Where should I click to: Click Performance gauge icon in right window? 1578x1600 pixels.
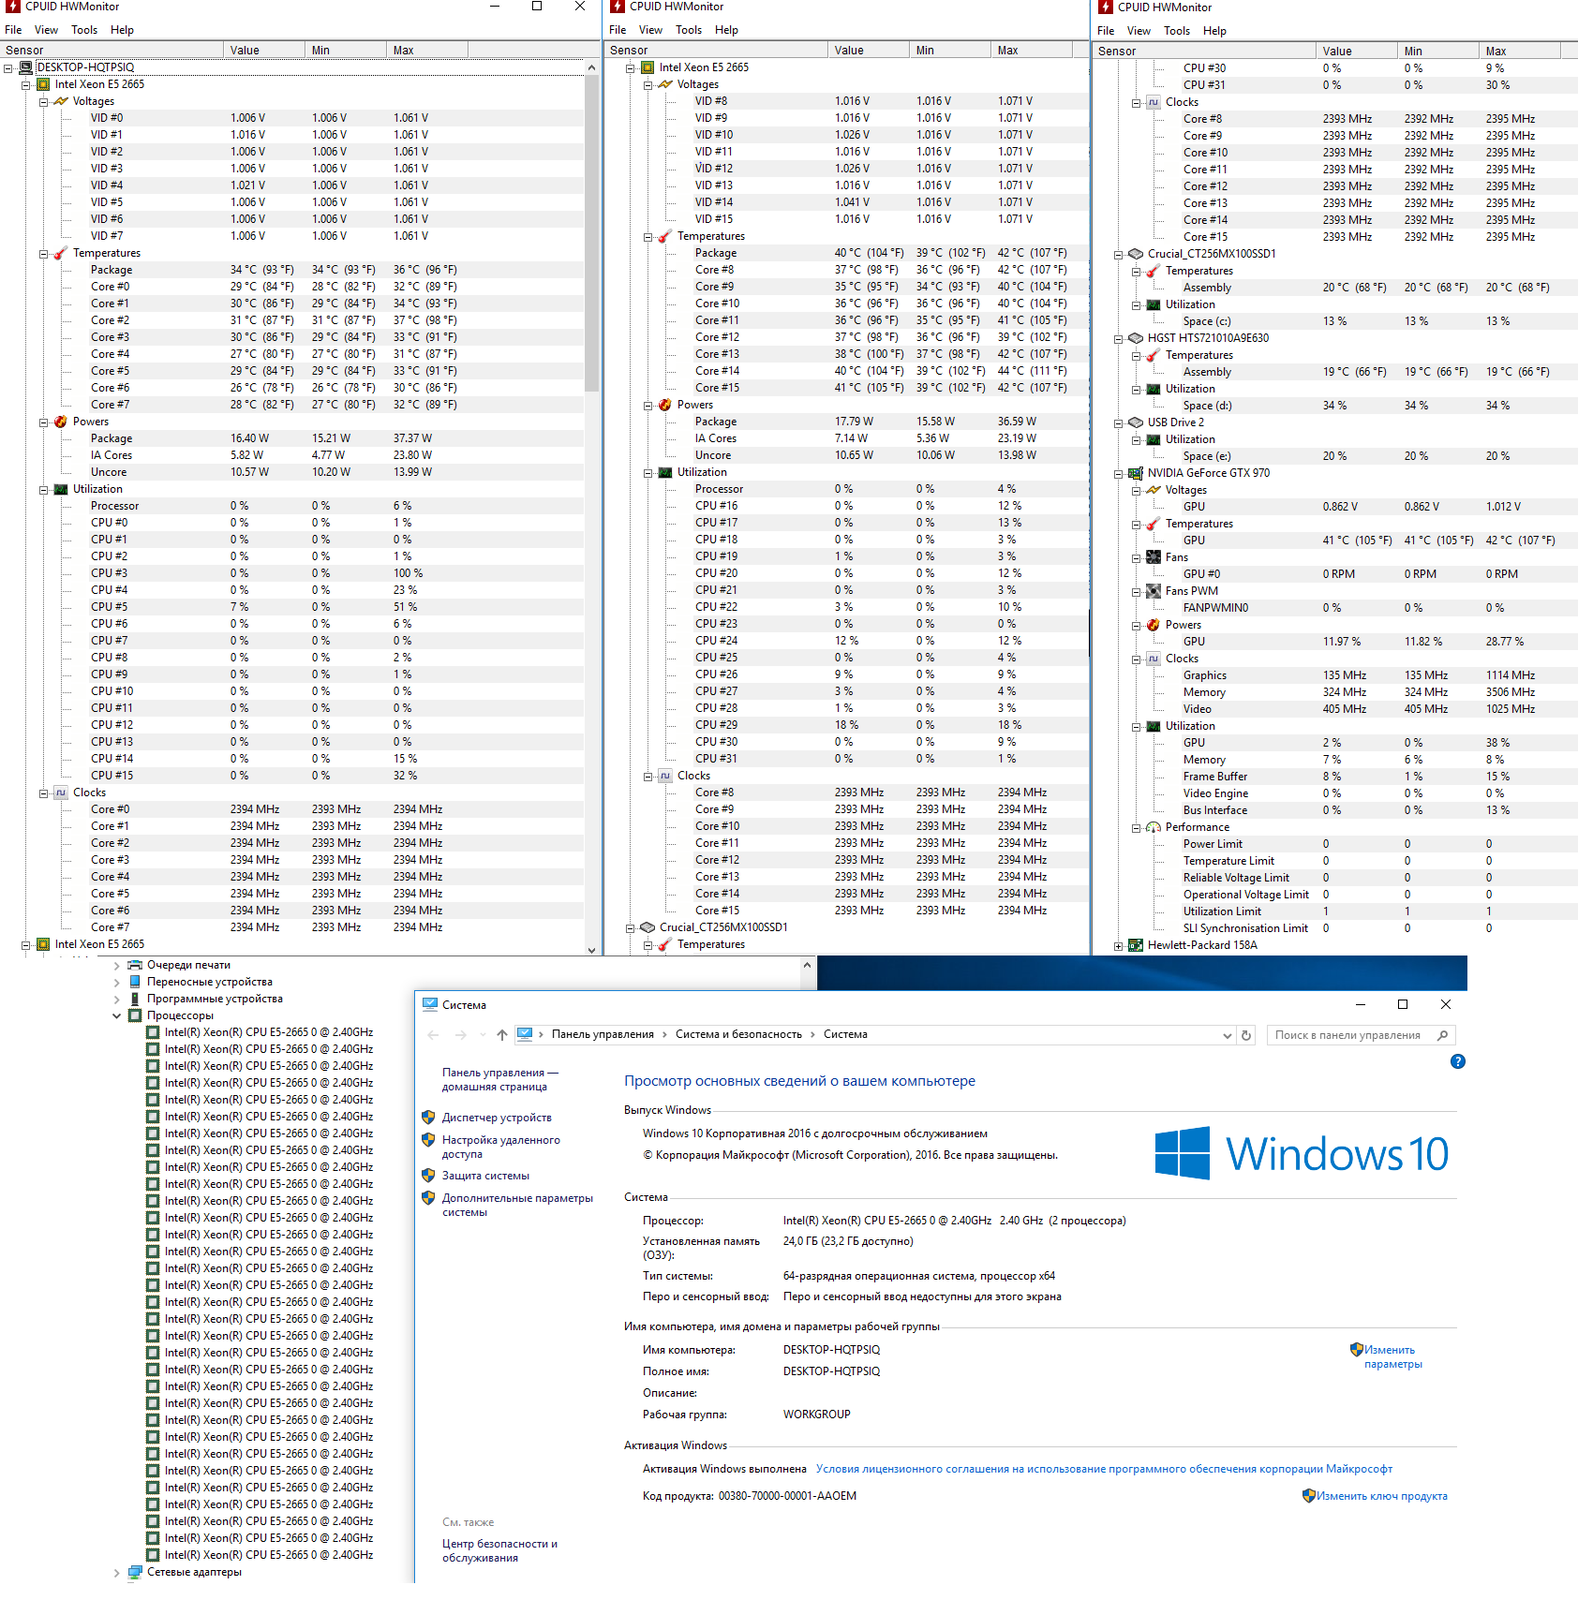[x=1154, y=827]
